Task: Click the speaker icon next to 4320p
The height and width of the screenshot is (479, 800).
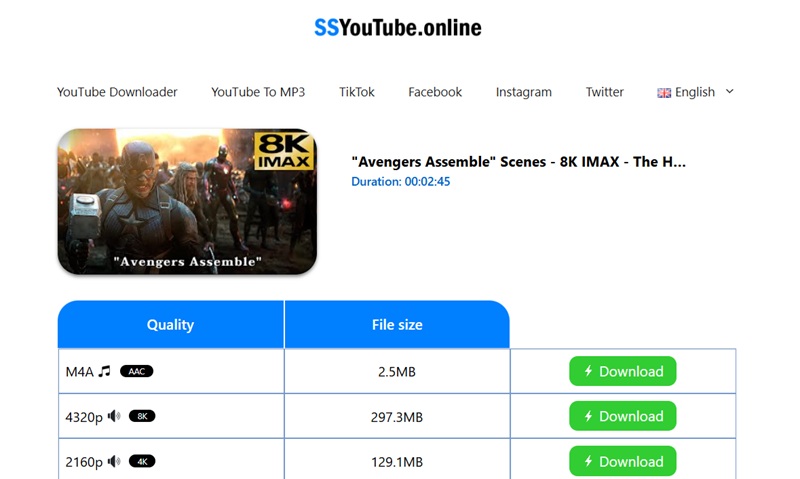Action: [x=114, y=416]
